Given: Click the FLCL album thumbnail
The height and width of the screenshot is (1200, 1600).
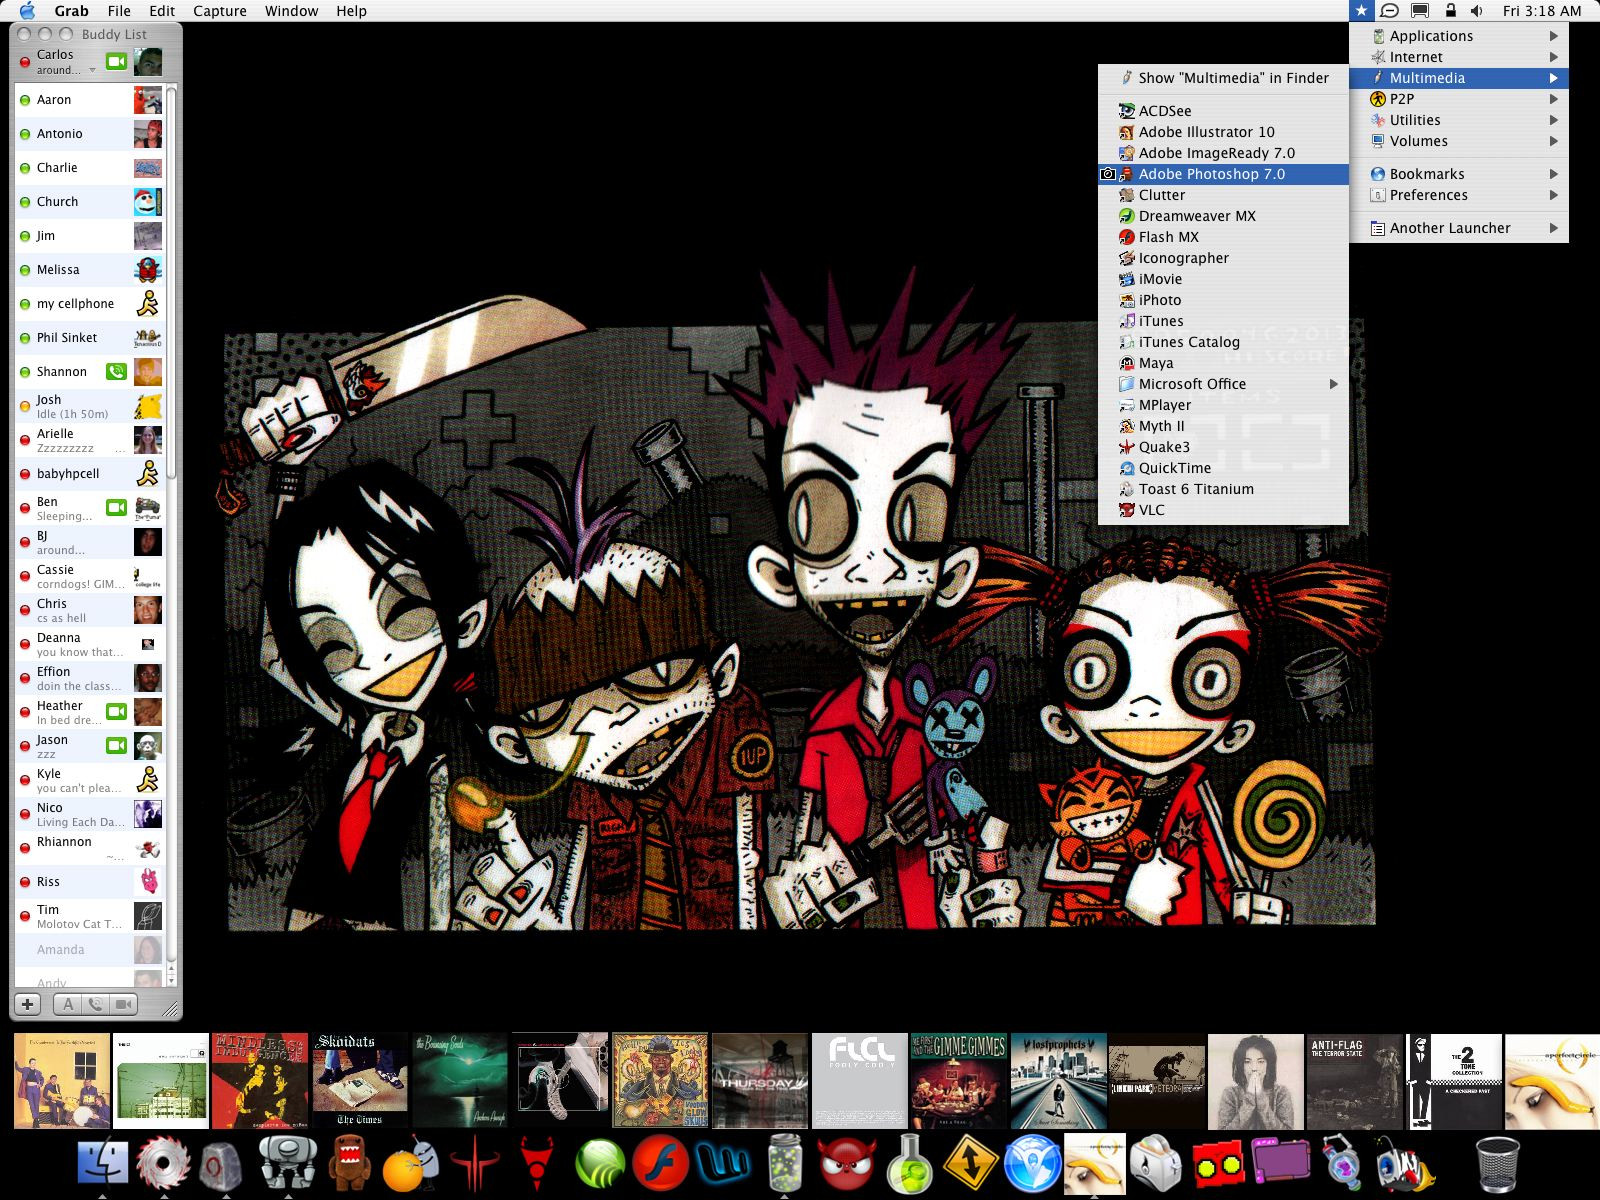Looking at the screenshot, I should (859, 1081).
